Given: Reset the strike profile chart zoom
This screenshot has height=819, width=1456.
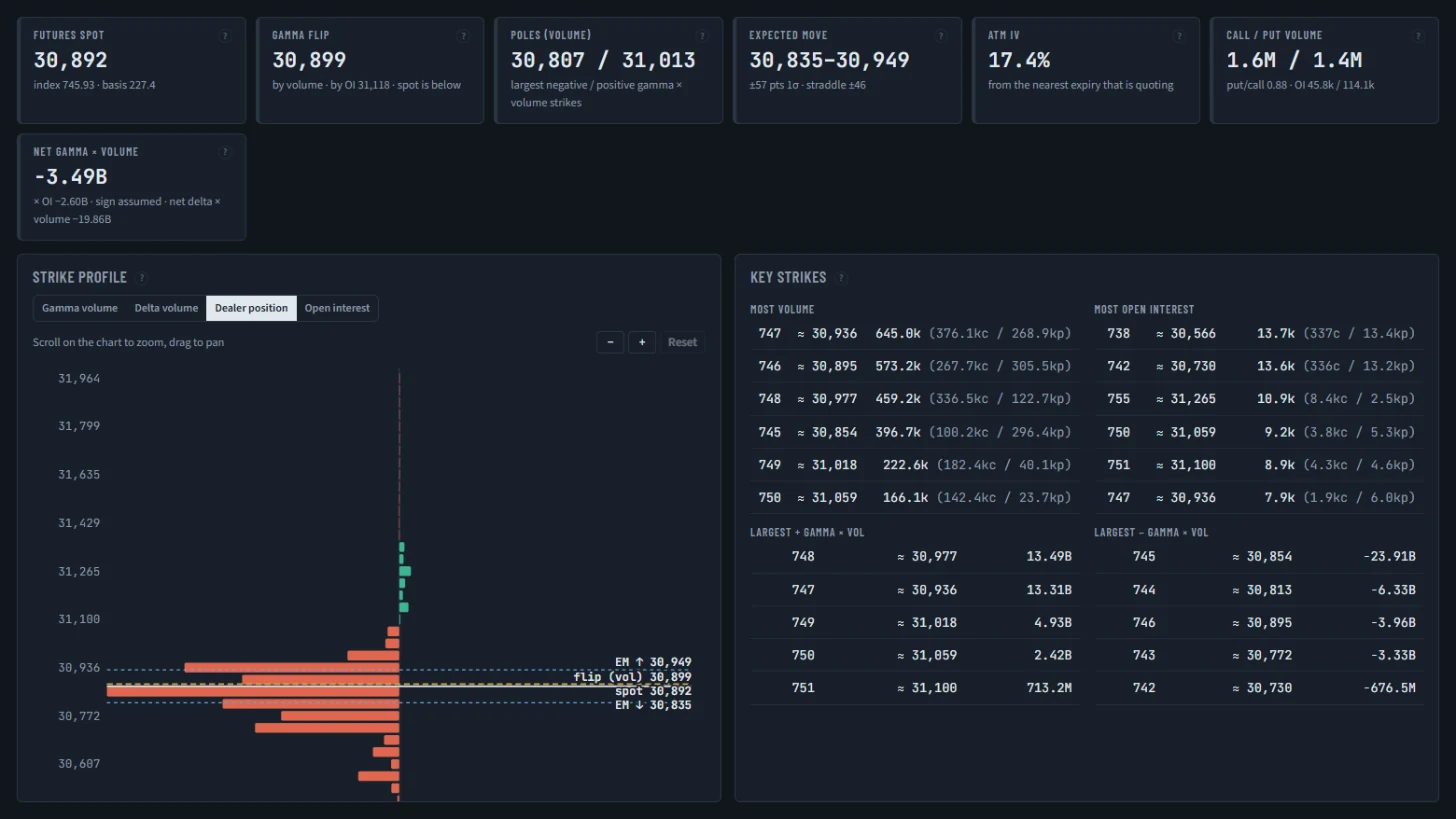Looking at the screenshot, I should 683,342.
